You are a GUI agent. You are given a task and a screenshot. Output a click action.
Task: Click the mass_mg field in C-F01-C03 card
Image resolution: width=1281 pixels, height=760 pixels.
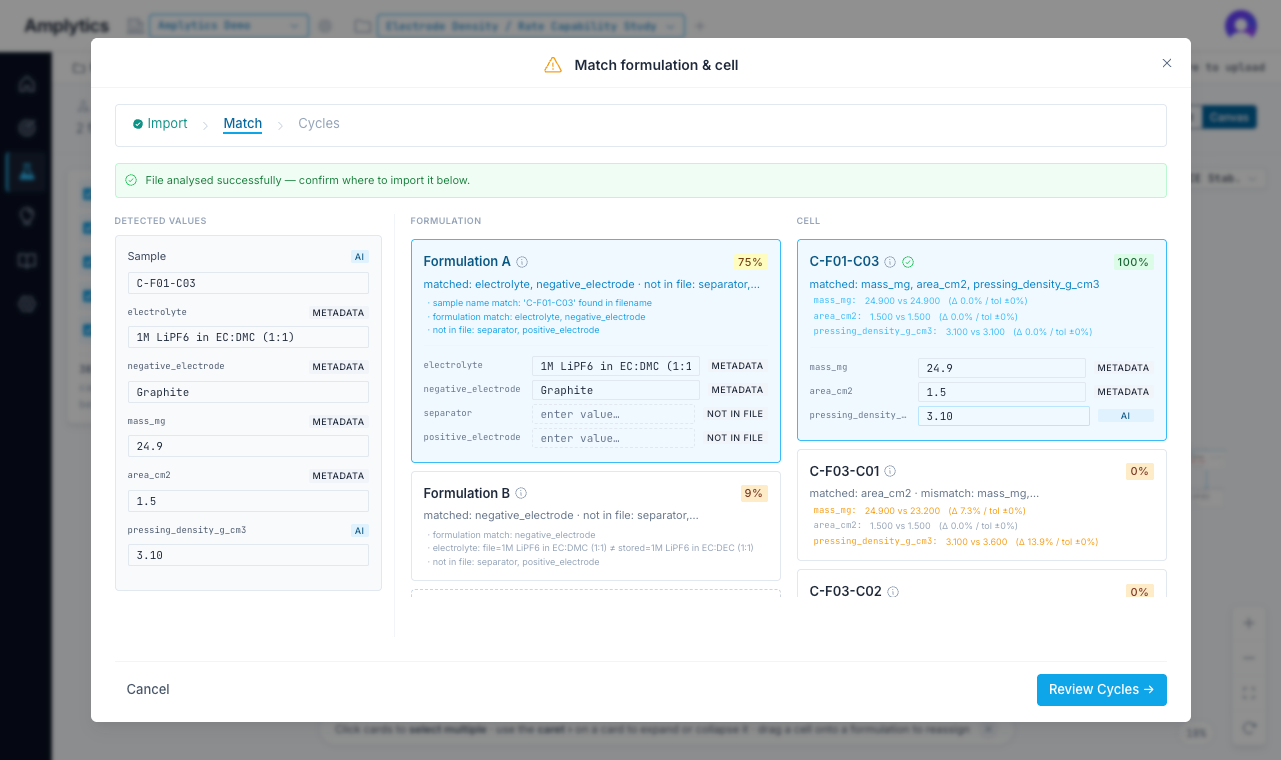coord(1001,368)
